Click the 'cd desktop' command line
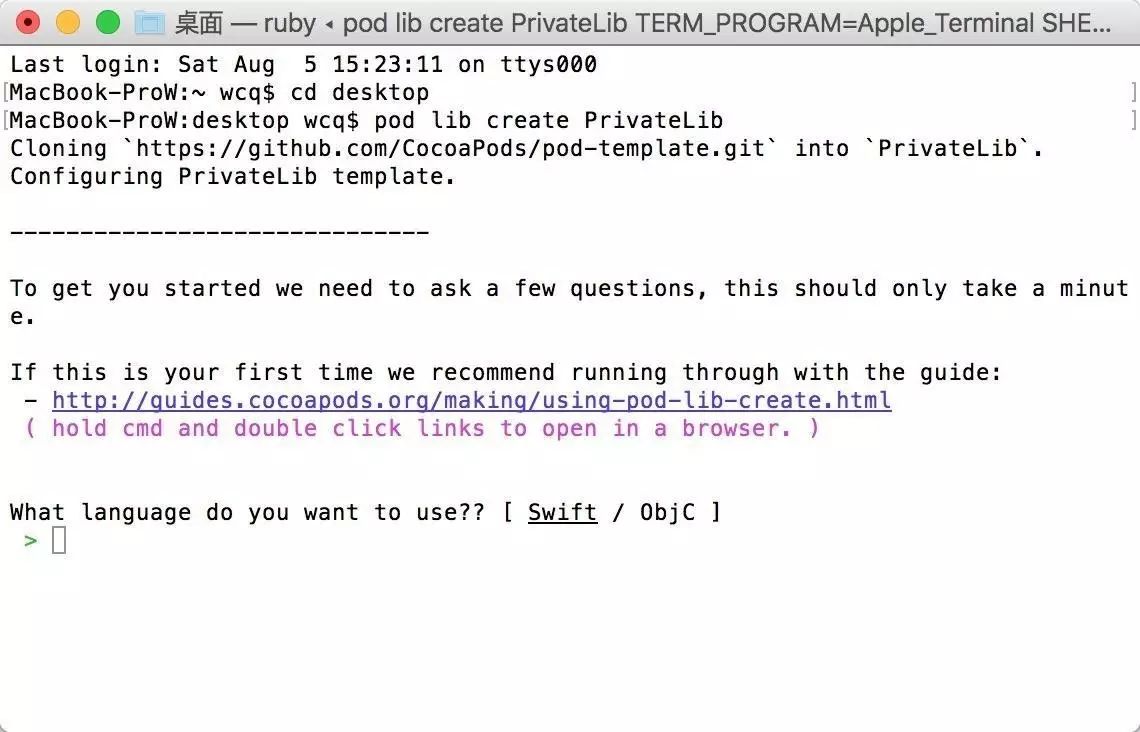This screenshot has height=732, width=1140. (x=220, y=92)
